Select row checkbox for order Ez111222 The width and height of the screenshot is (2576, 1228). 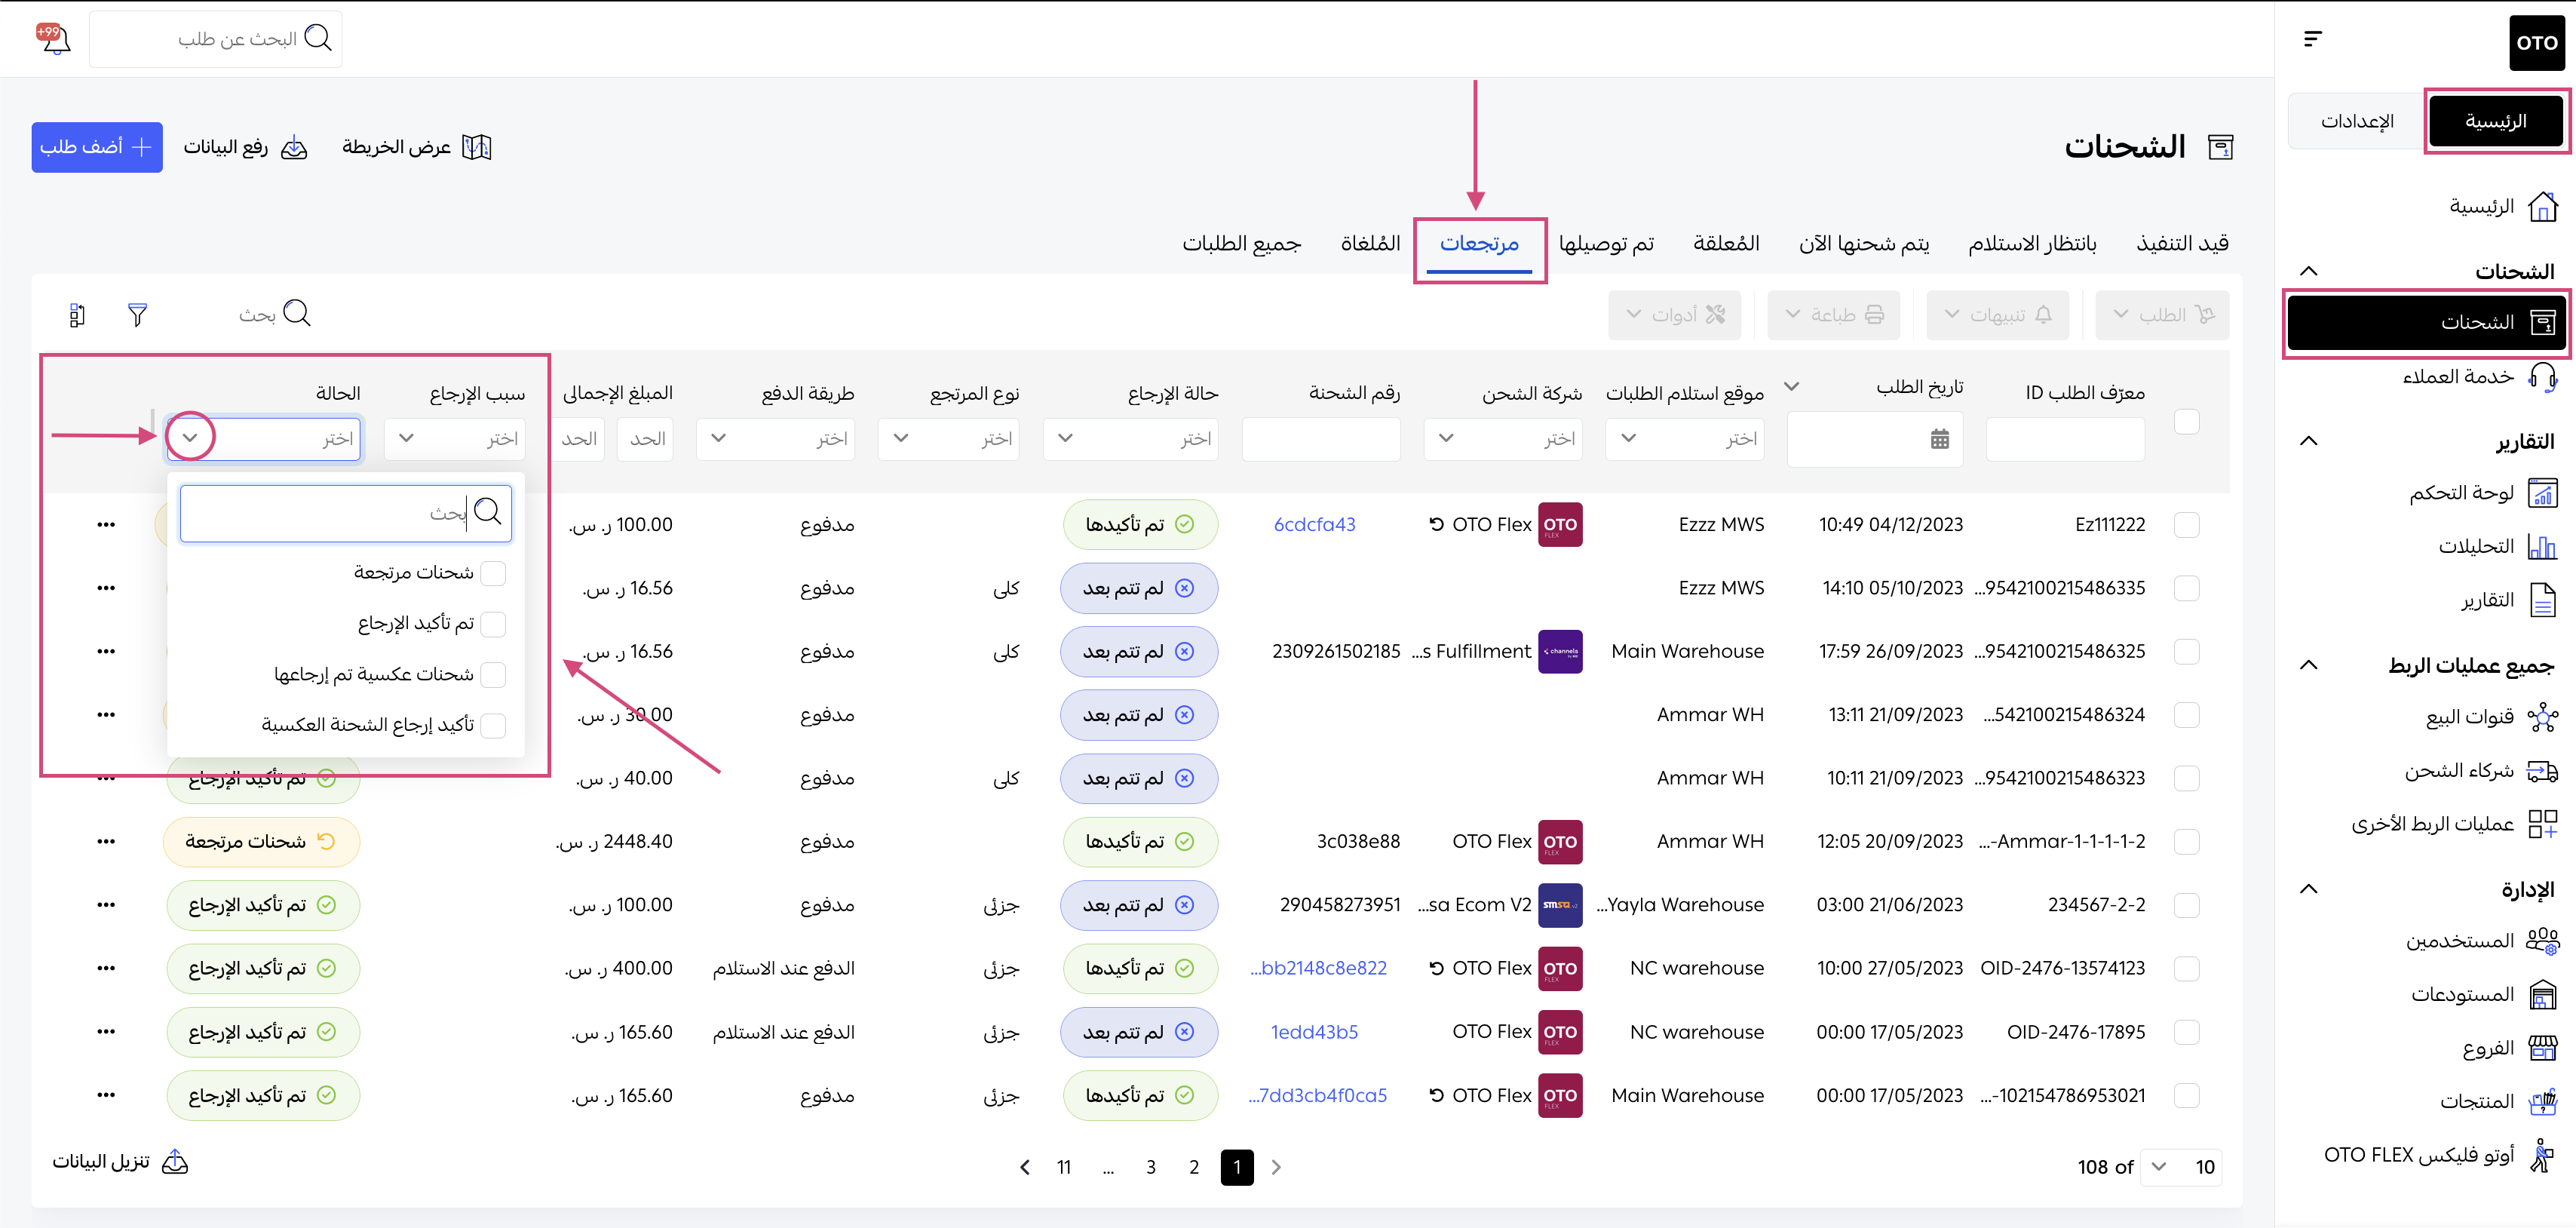(x=2186, y=524)
